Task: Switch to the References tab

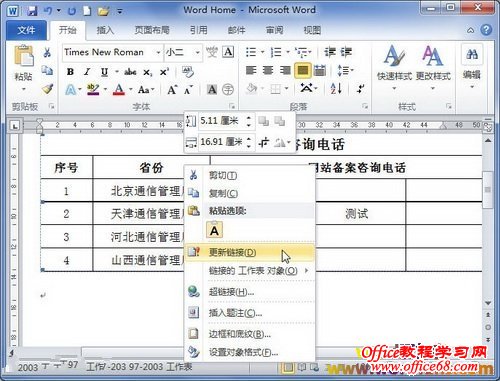Action: tap(199, 30)
